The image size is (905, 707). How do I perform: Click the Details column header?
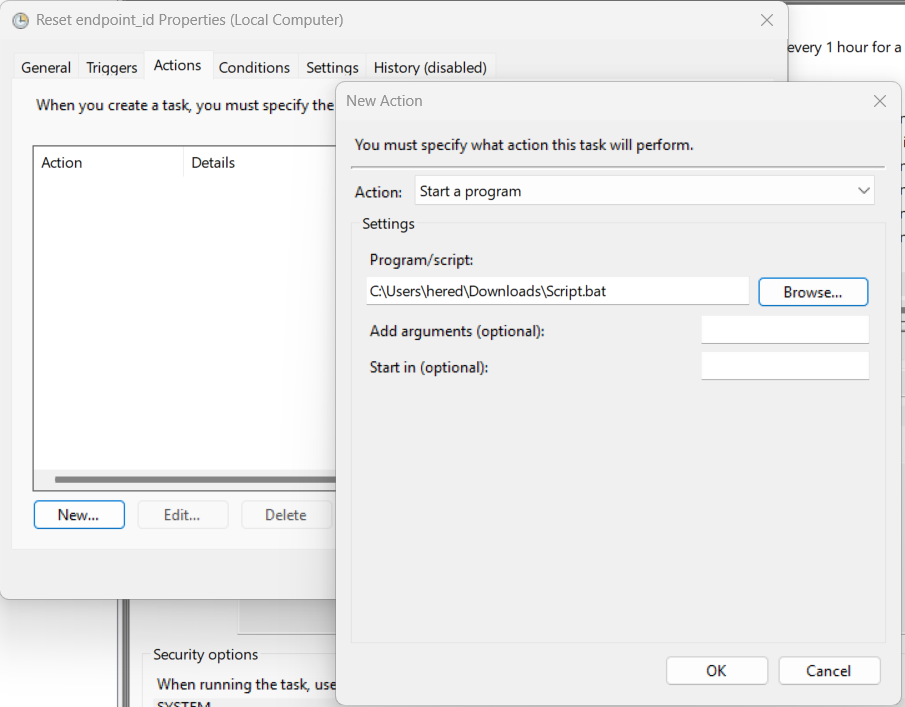[x=255, y=163]
